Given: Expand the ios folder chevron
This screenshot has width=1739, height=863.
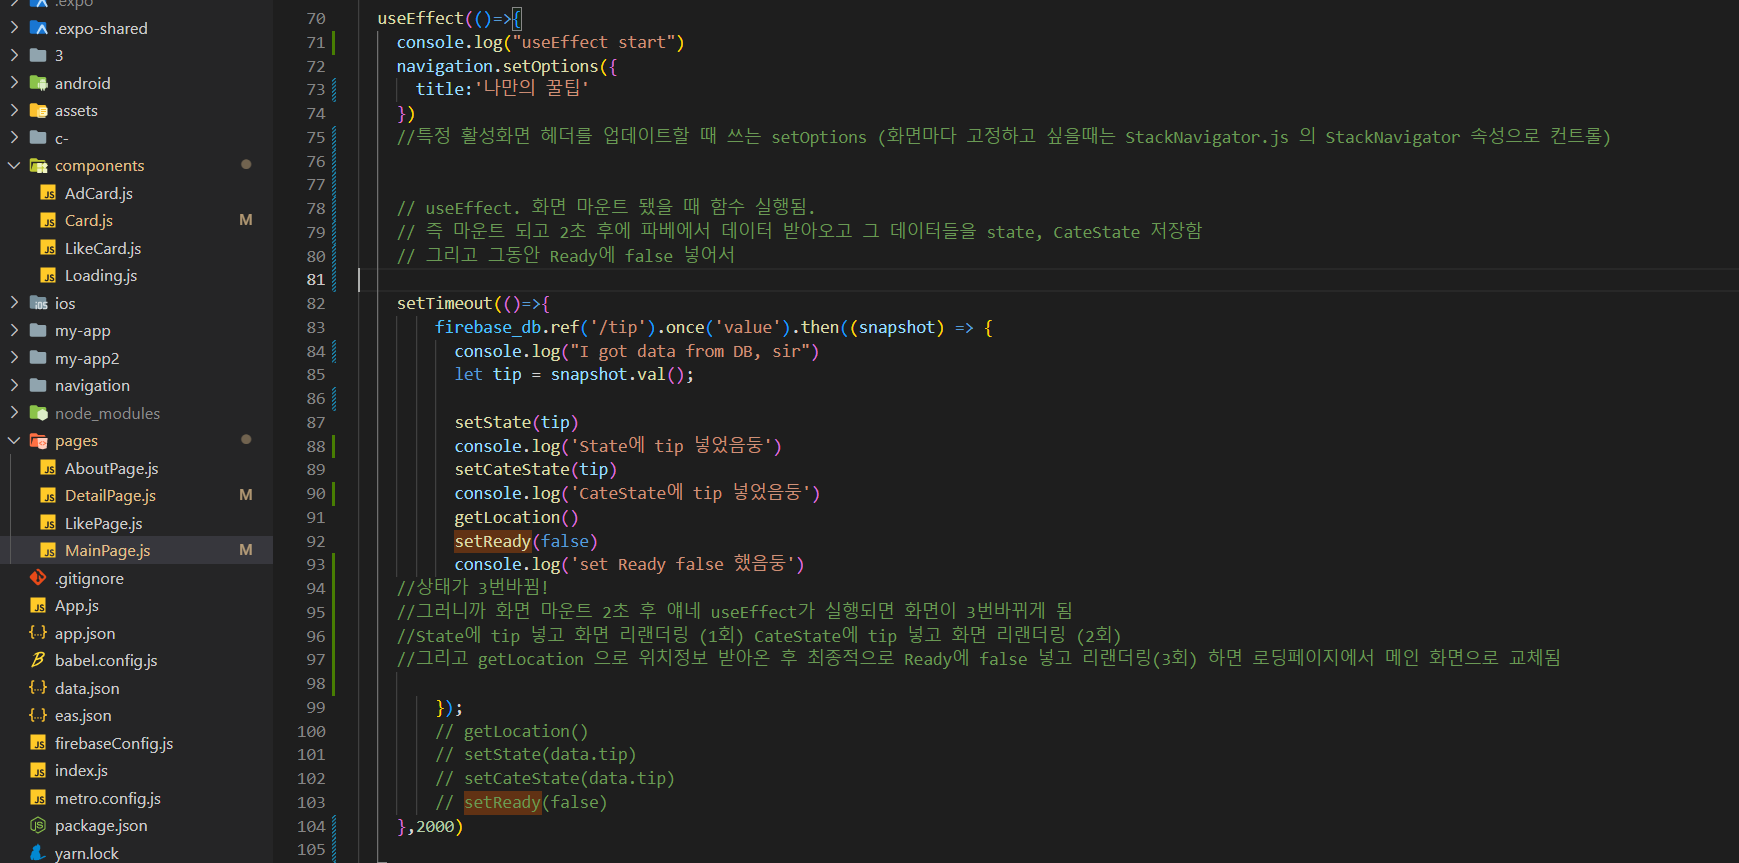Looking at the screenshot, I should [14, 302].
